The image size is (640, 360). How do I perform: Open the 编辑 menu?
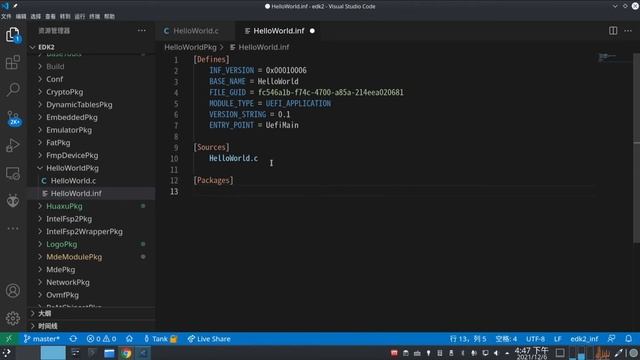pos(21,16)
